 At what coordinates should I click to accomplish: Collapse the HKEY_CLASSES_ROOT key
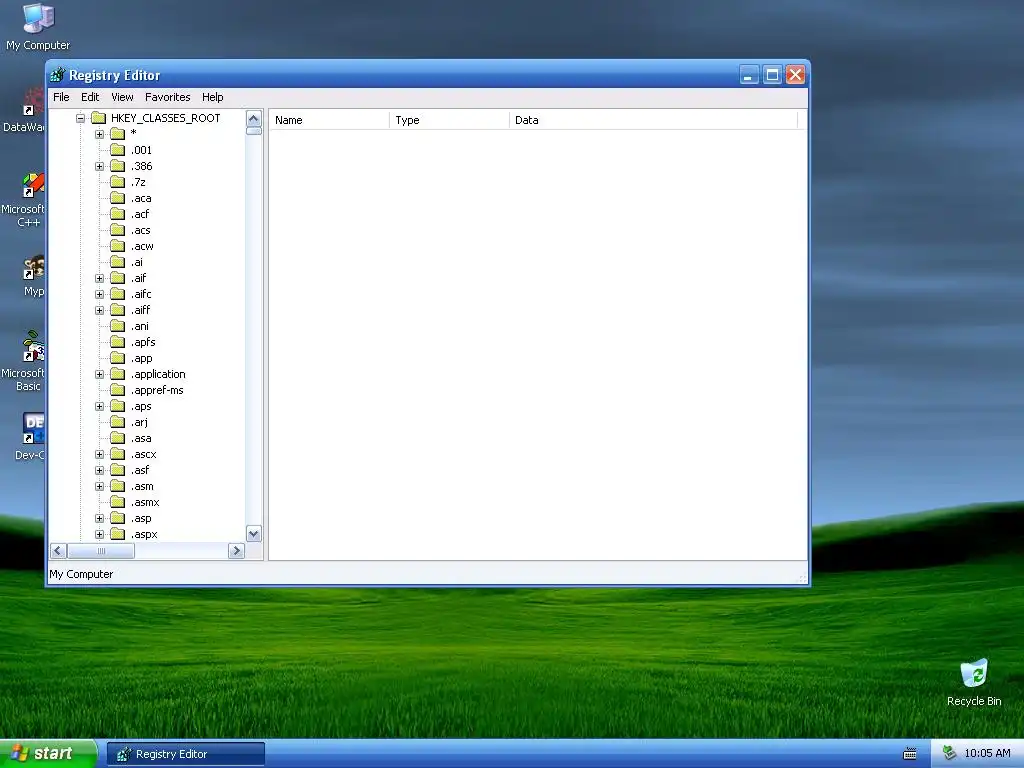click(x=80, y=118)
